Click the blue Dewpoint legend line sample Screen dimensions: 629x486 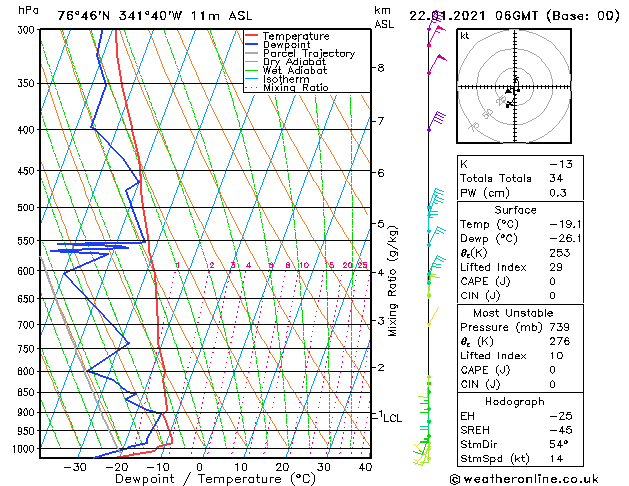(x=252, y=44)
